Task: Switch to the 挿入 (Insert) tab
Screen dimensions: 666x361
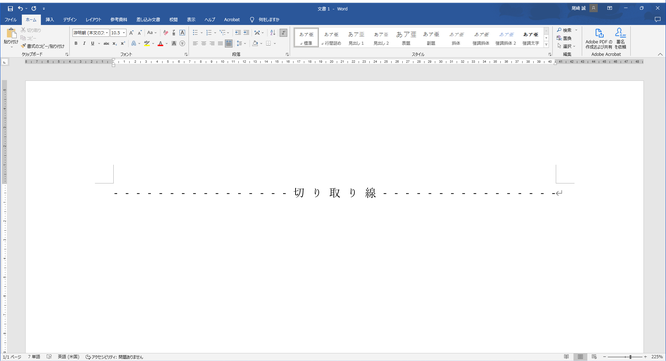Action: [x=50, y=20]
